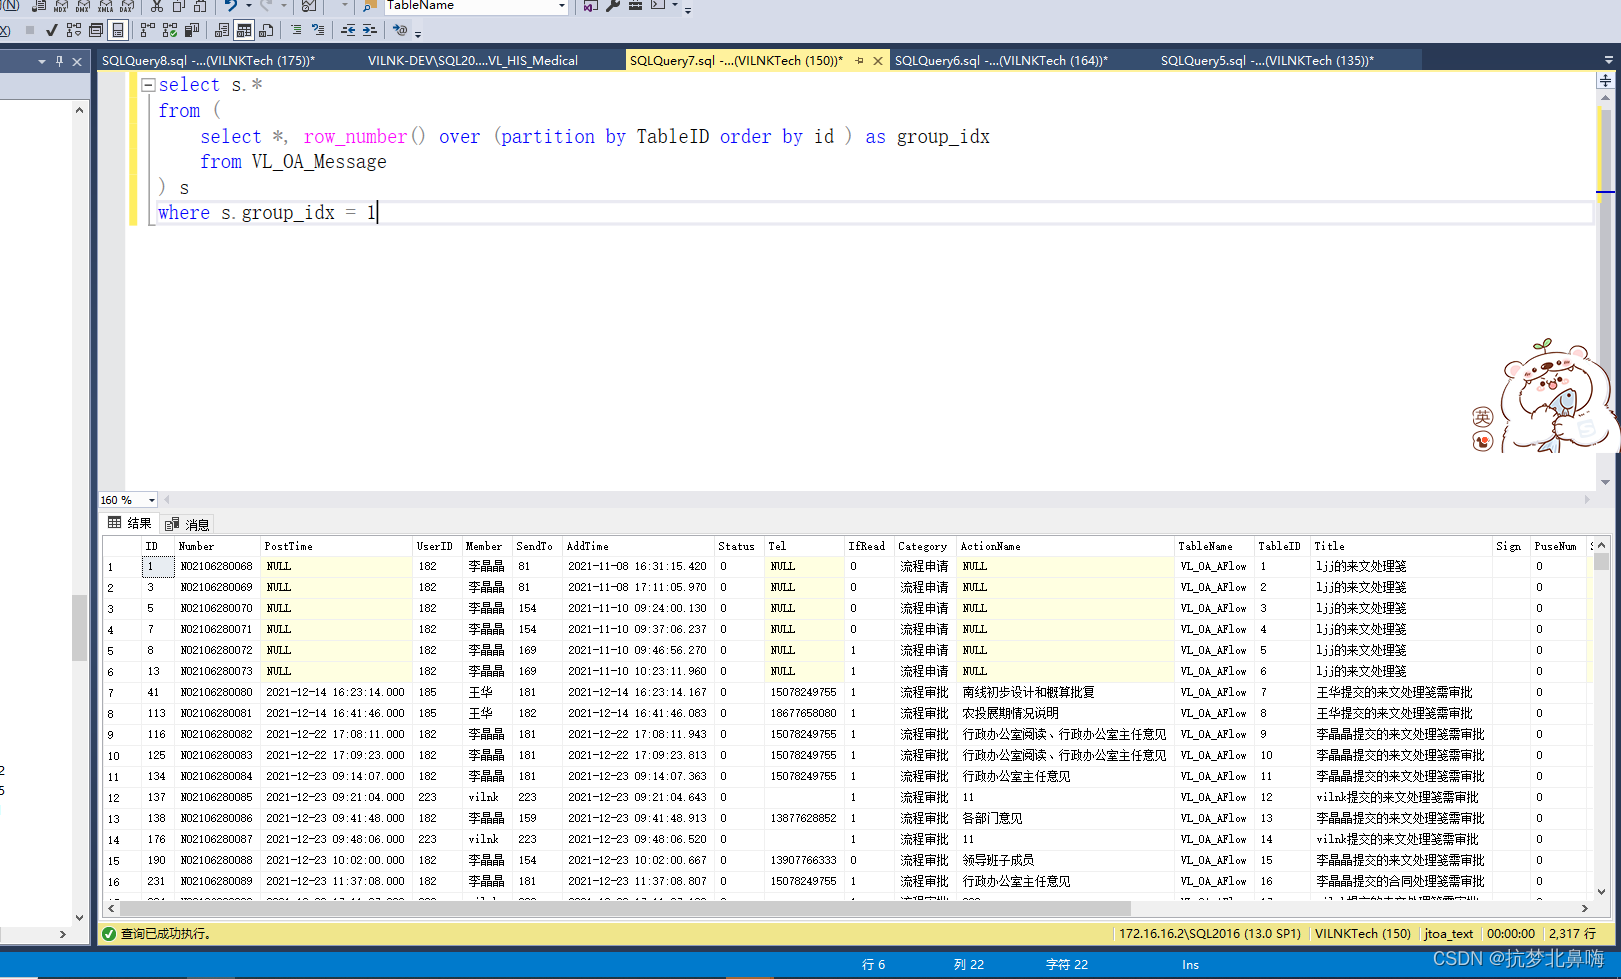Click the command window icon
This screenshot has height=979, width=1621.
click(658, 6)
